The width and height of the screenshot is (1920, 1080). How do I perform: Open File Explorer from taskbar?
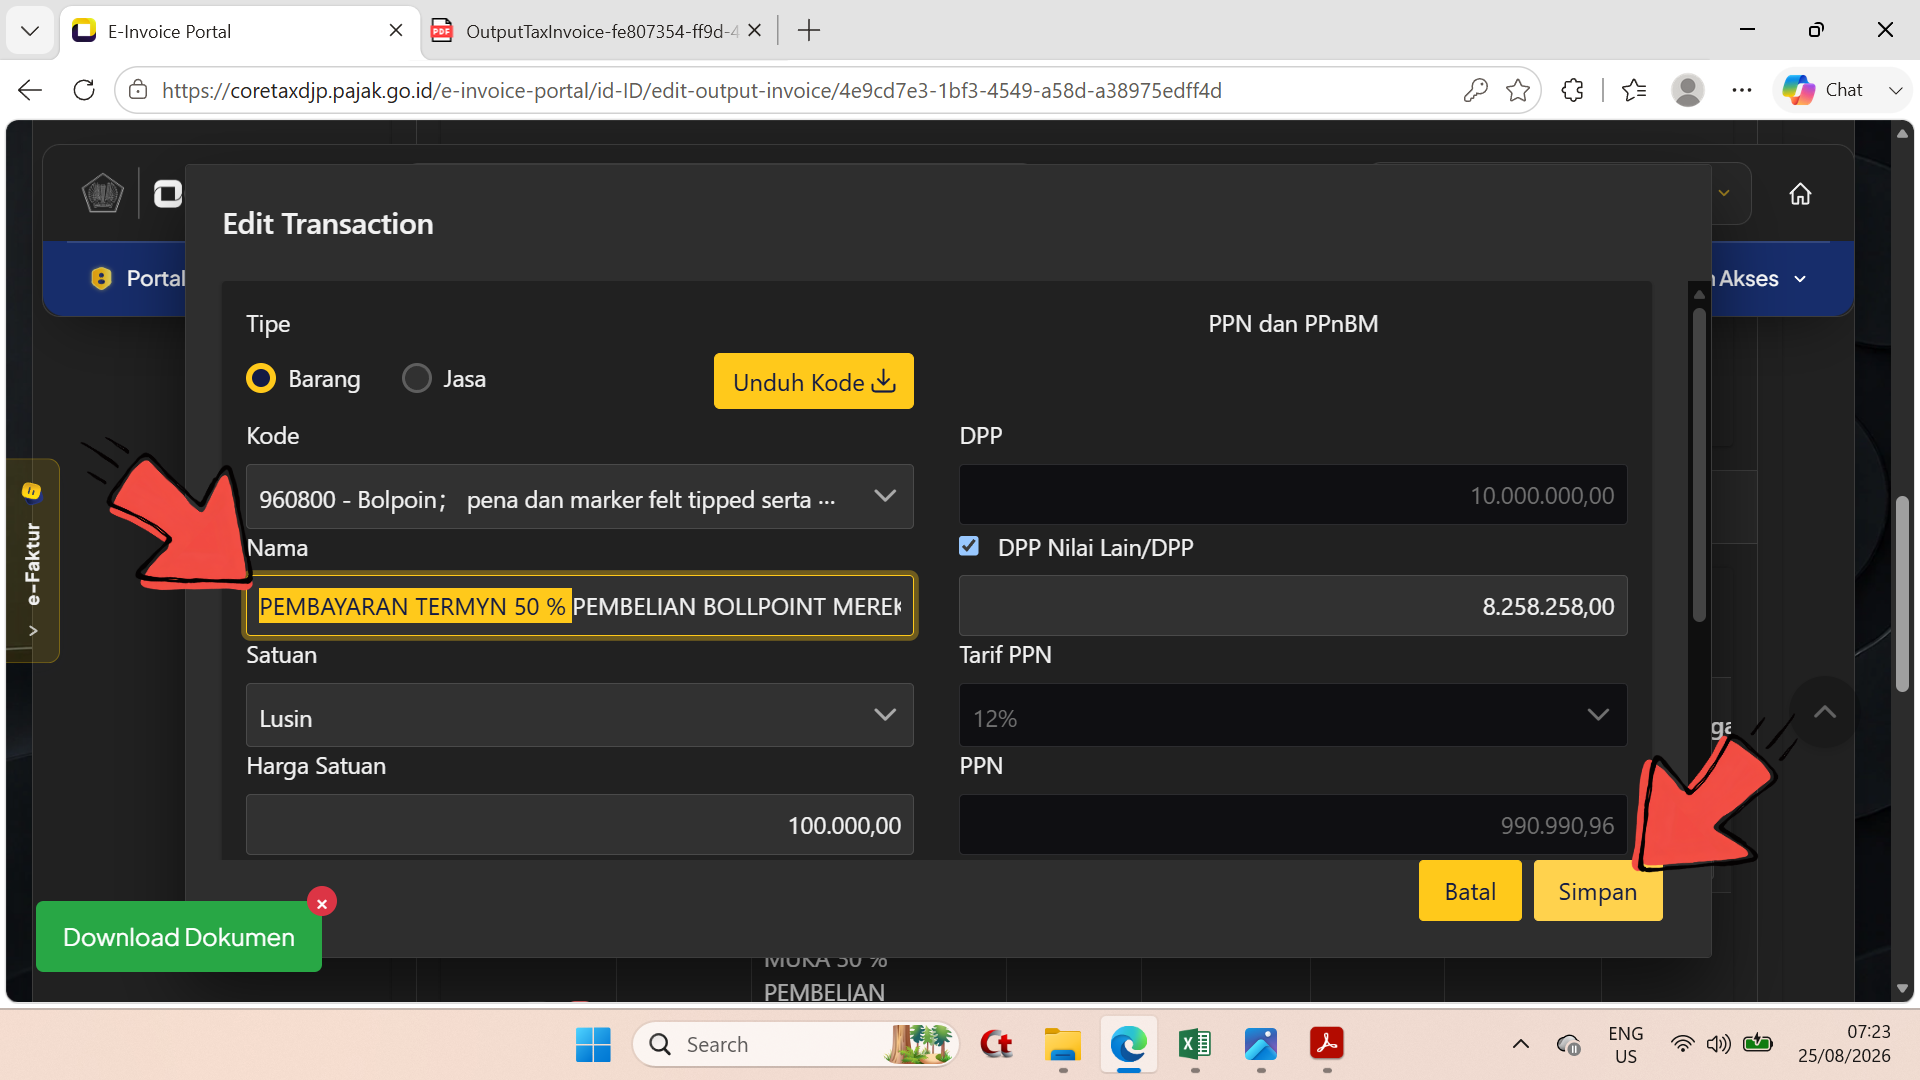point(1062,1044)
